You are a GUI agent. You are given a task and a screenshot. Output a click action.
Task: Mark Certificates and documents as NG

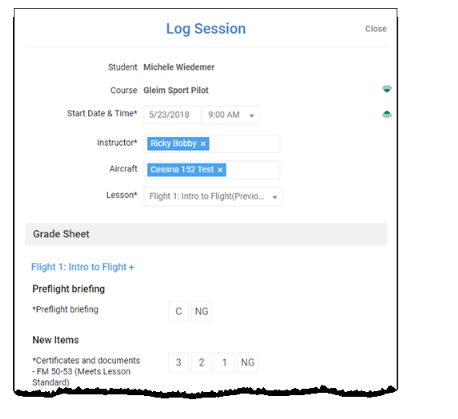tap(247, 362)
